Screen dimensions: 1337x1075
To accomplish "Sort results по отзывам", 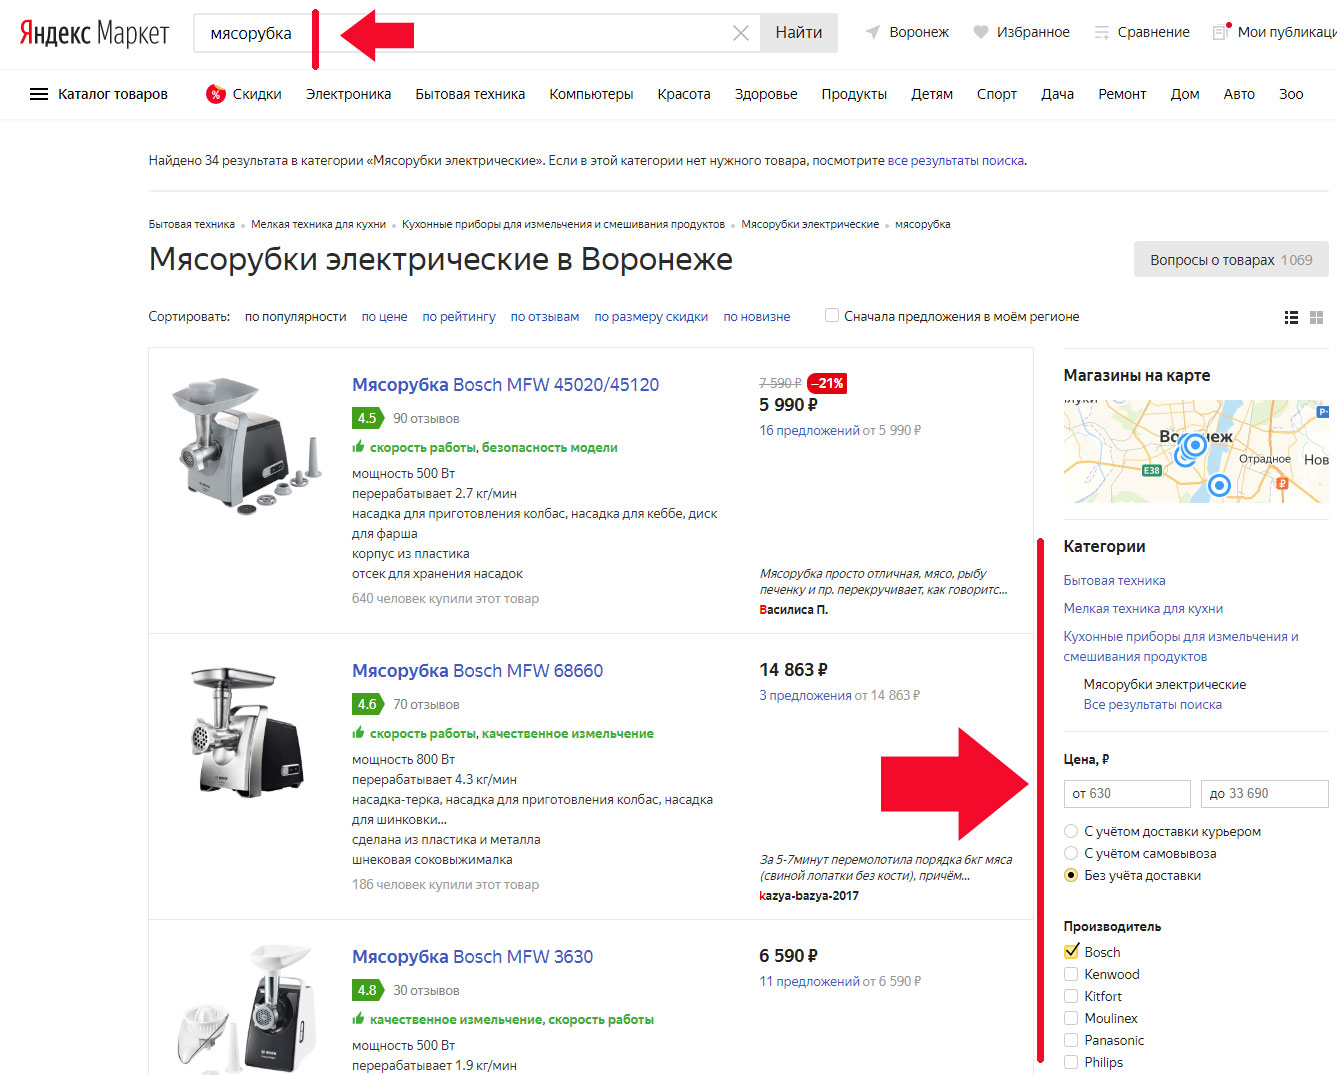I will coord(545,316).
